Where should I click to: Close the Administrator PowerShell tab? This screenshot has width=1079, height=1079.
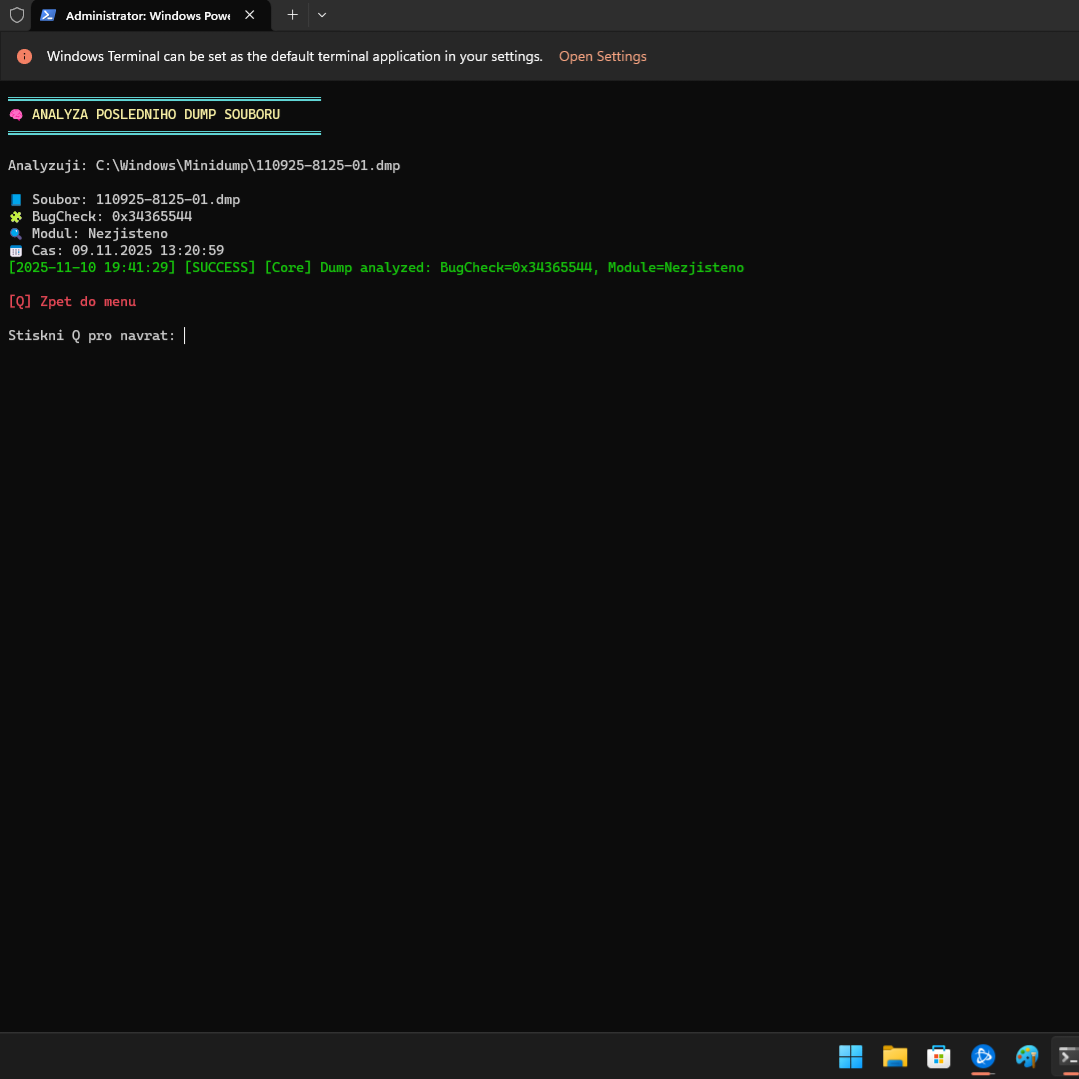tap(250, 15)
